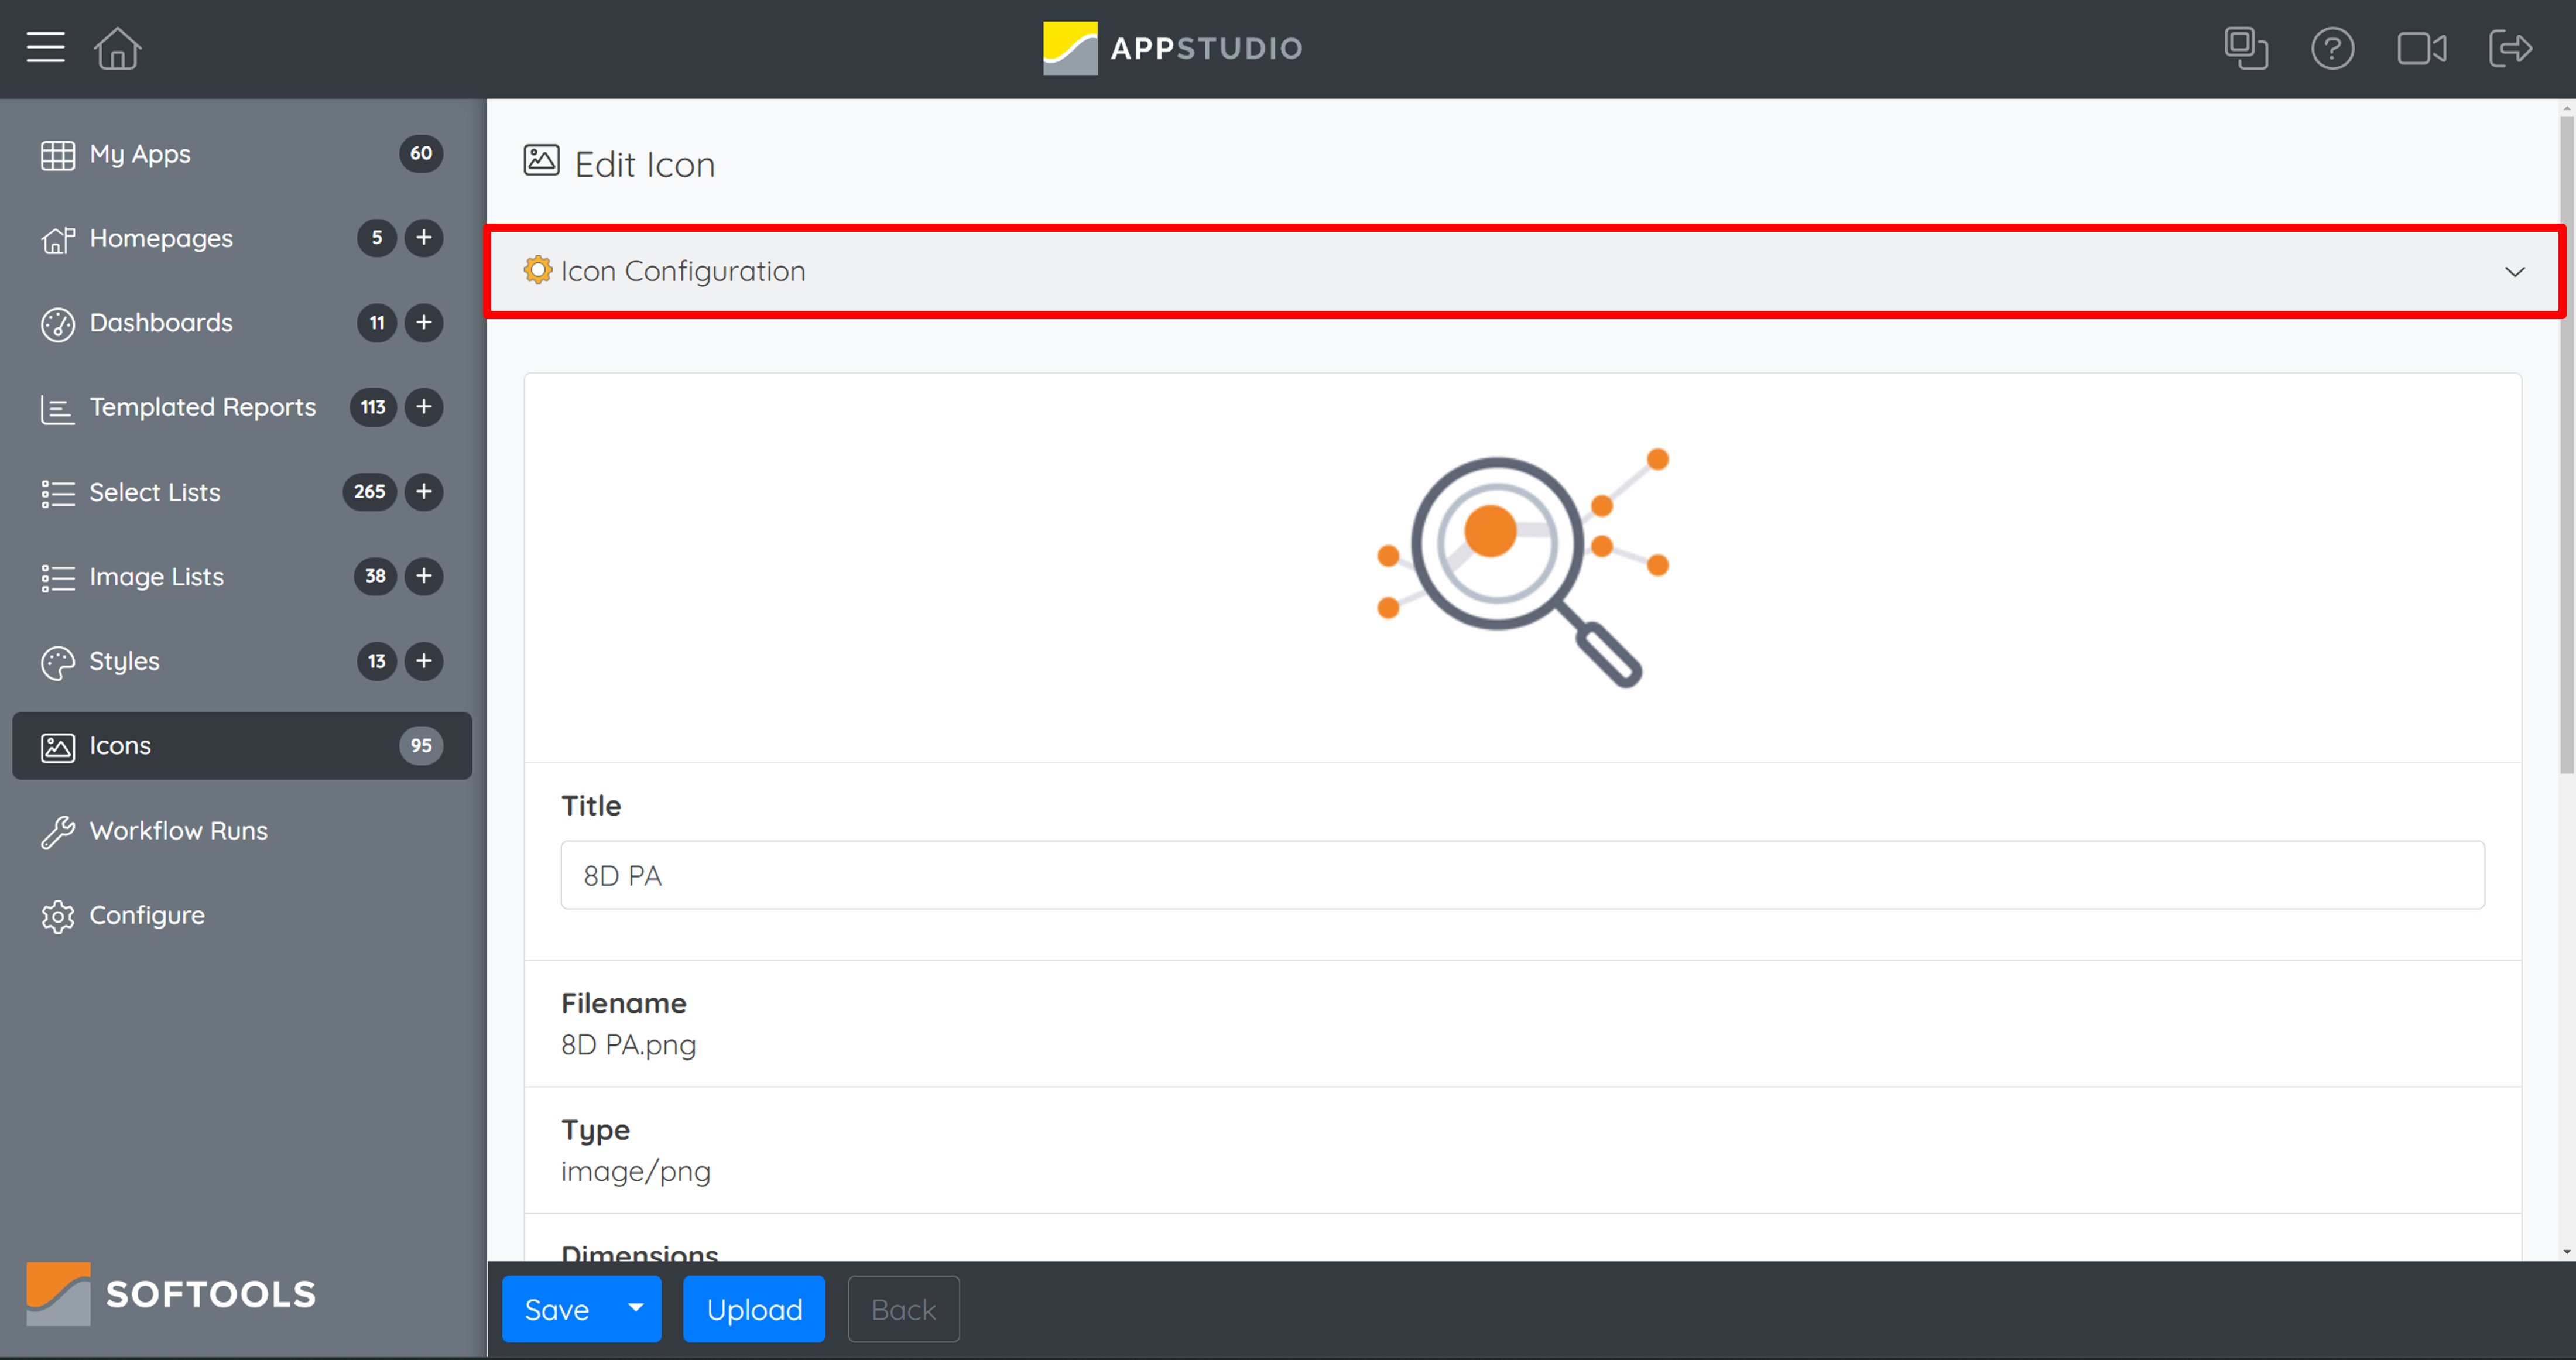Click the AppStudio logo
The width and height of the screenshot is (2576, 1360).
[1172, 48]
